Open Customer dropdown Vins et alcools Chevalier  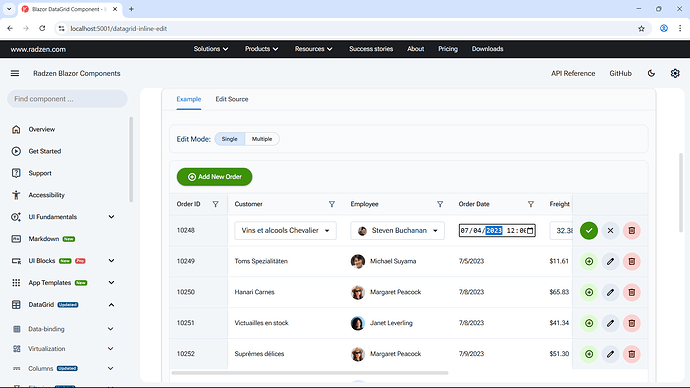coord(285,231)
